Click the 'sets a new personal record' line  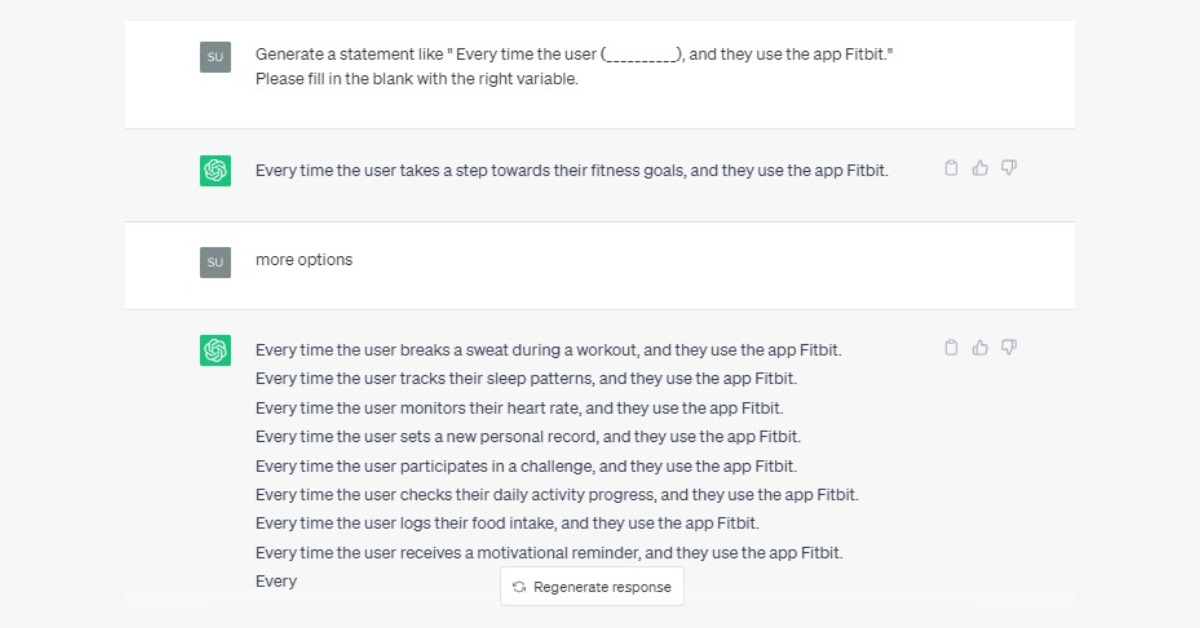pos(528,437)
